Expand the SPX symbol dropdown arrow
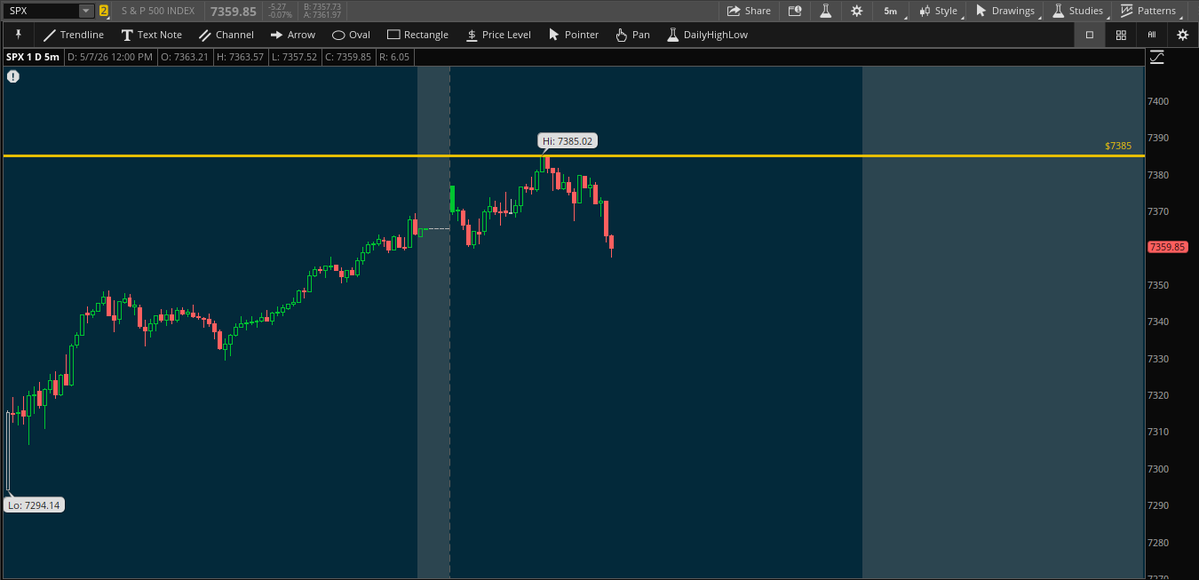Viewport: 1199px width, 580px height. pos(86,11)
